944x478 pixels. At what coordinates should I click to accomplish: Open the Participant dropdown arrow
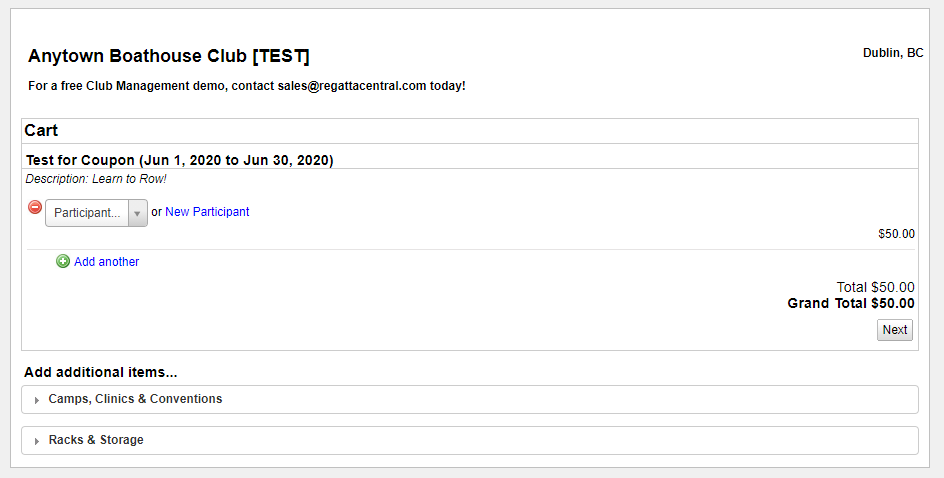pos(138,213)
